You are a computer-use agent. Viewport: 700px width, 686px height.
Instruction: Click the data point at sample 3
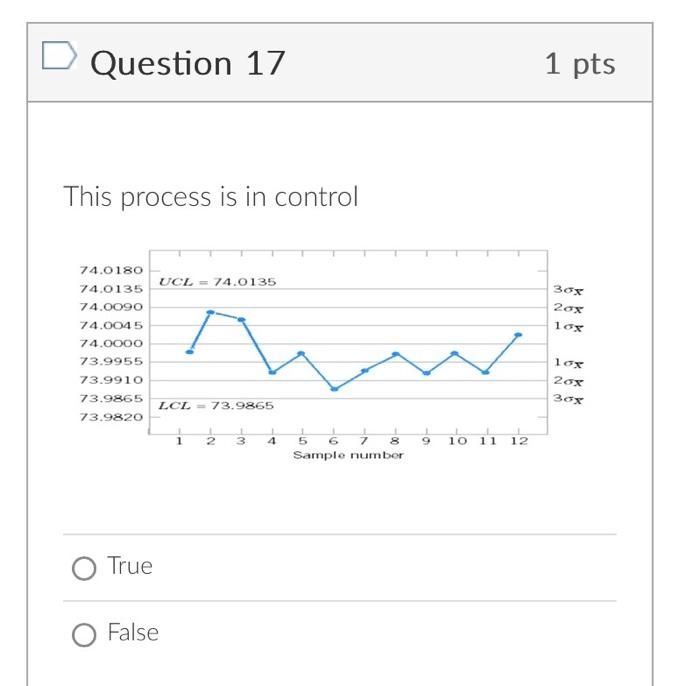(x=242, y=320)
